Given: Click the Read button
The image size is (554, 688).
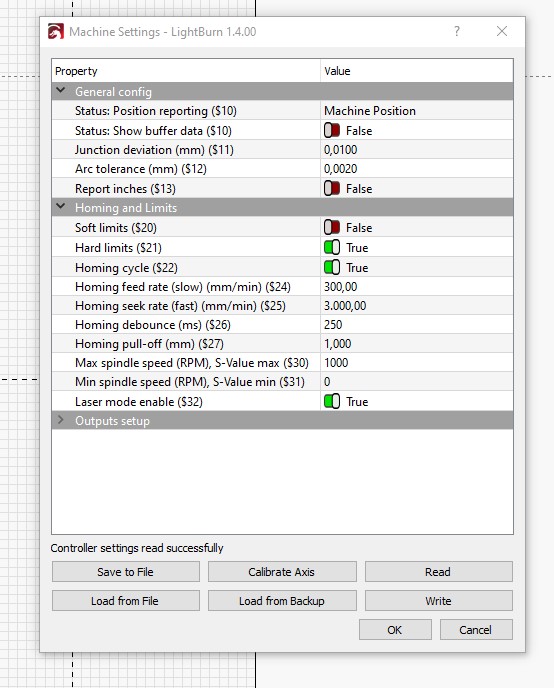Looking at the screenshot, I should click(438, 572).
